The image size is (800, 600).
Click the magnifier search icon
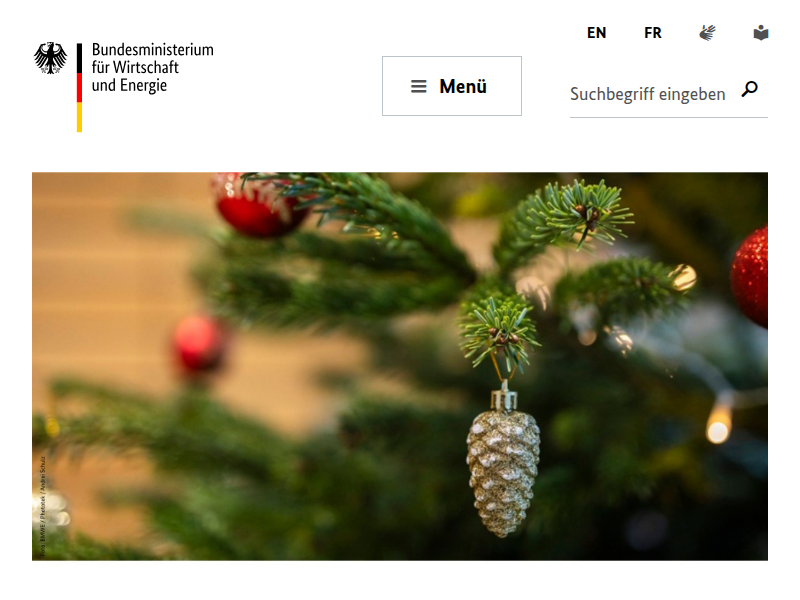[749, 89]
